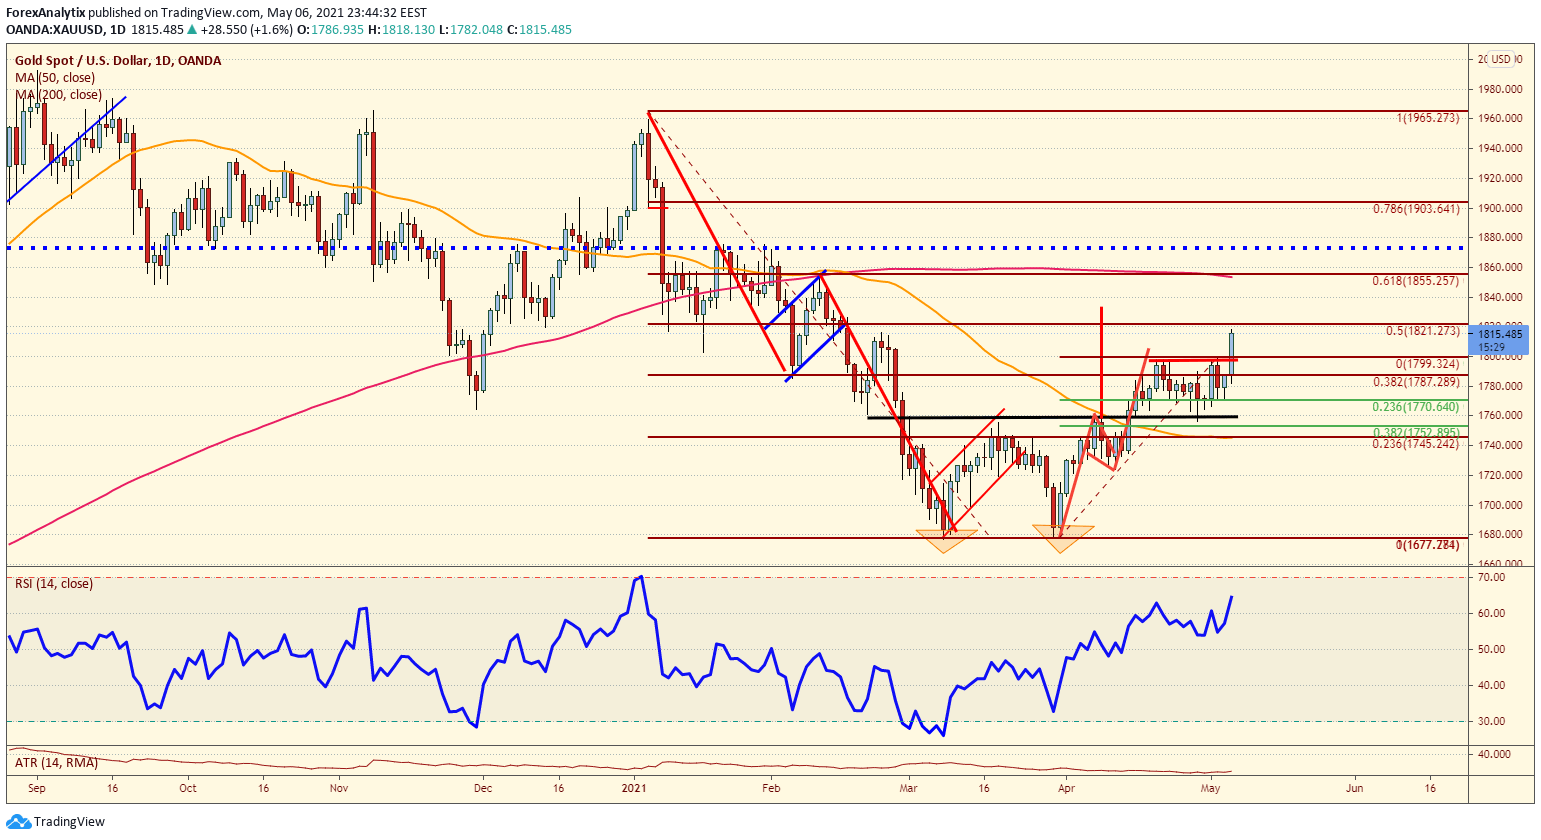Click price axis value 1980.000

click(1500, 89)
